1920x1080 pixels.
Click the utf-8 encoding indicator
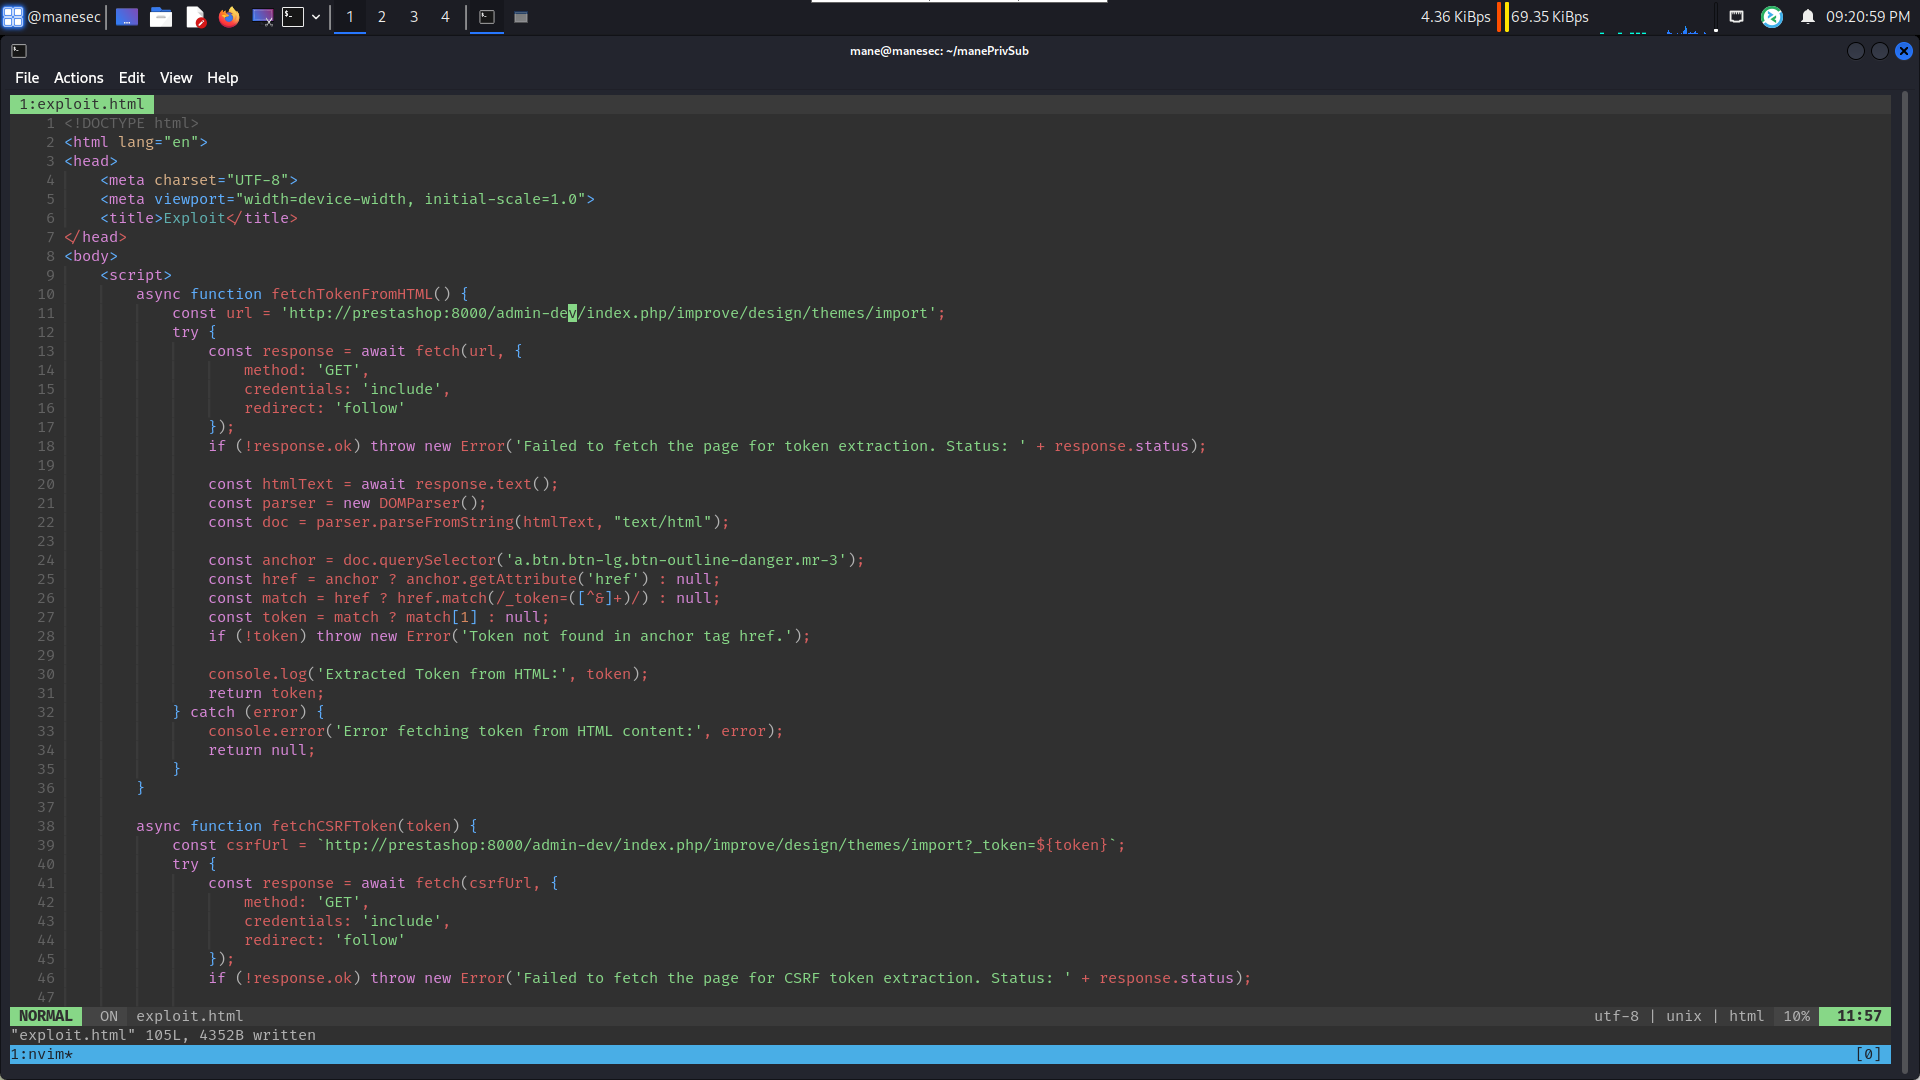click(1616, 1016)
